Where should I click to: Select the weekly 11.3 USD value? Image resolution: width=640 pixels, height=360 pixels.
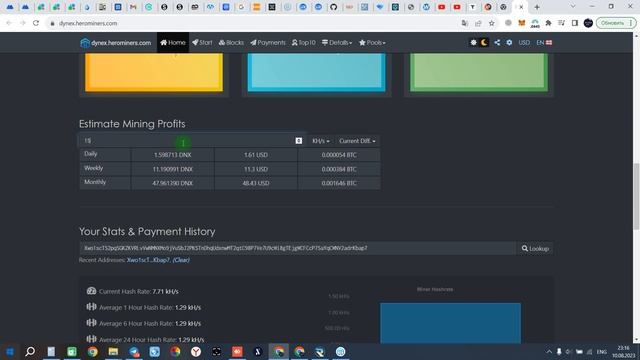[x=256, y=169]
